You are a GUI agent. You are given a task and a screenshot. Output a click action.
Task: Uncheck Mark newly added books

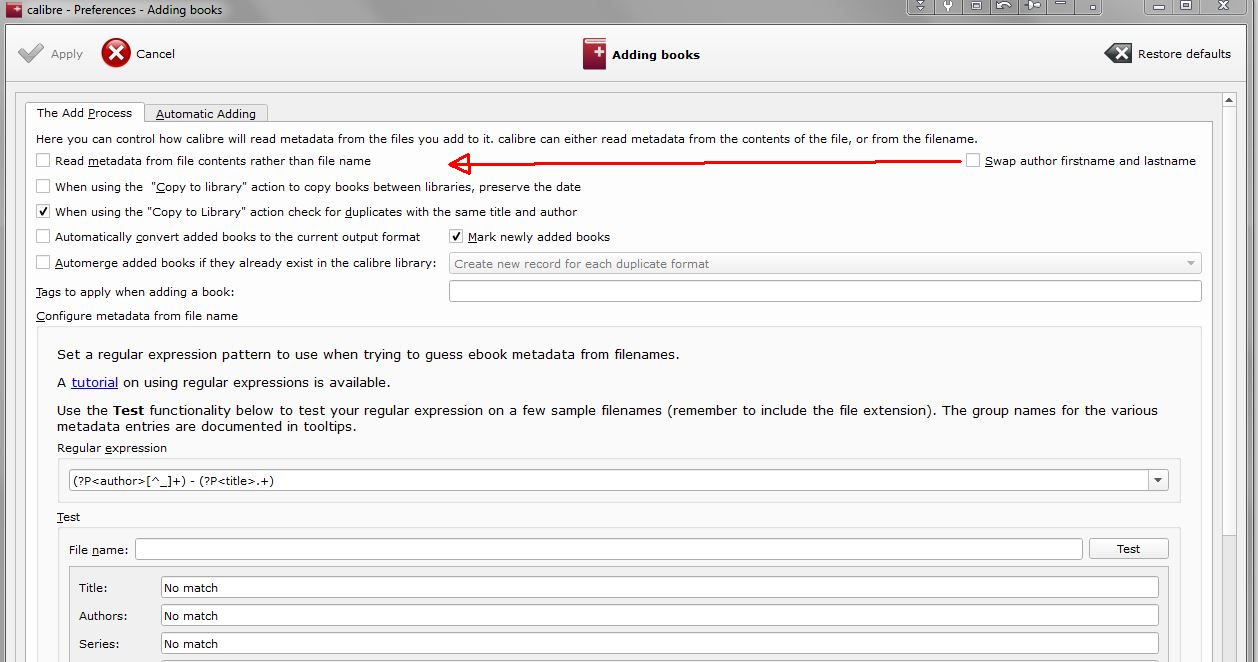coord(456,237)
